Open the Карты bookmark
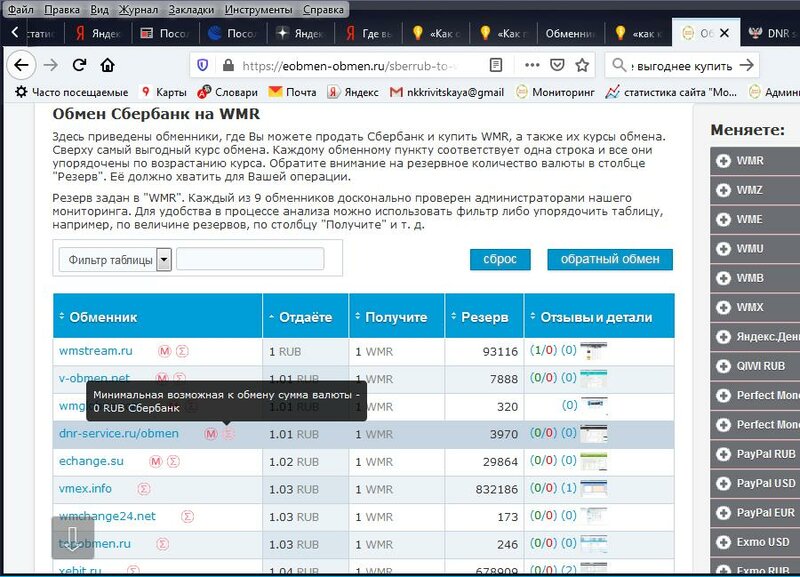The width and height of the screenshot is (800, 577). (x=164, y=92)
